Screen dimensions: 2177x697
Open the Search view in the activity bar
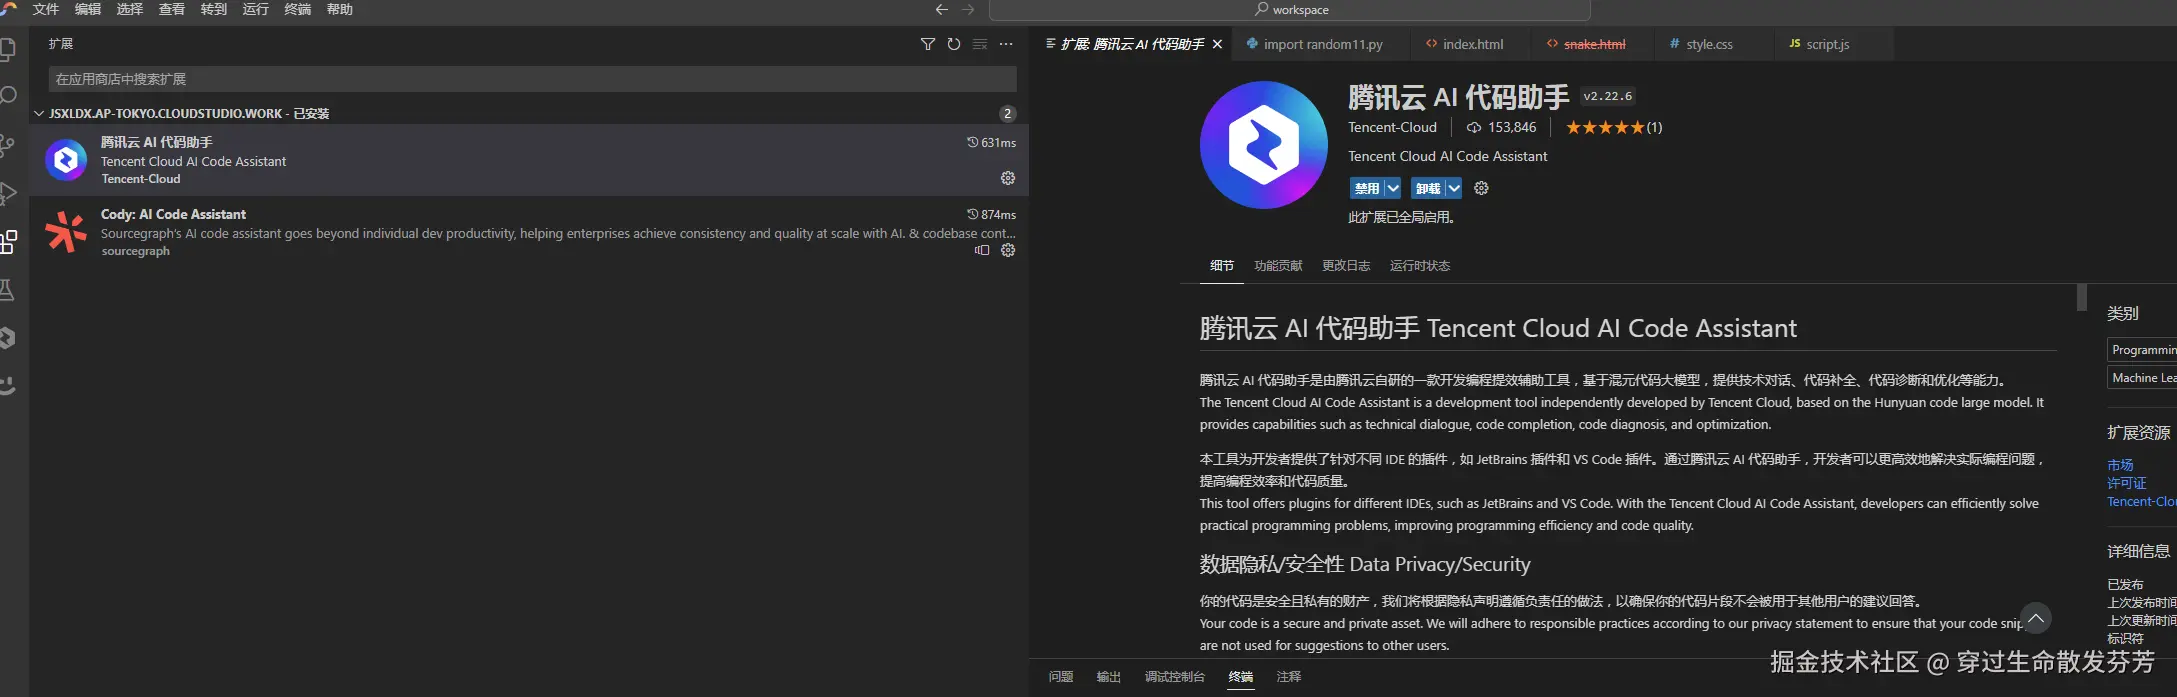8,96
